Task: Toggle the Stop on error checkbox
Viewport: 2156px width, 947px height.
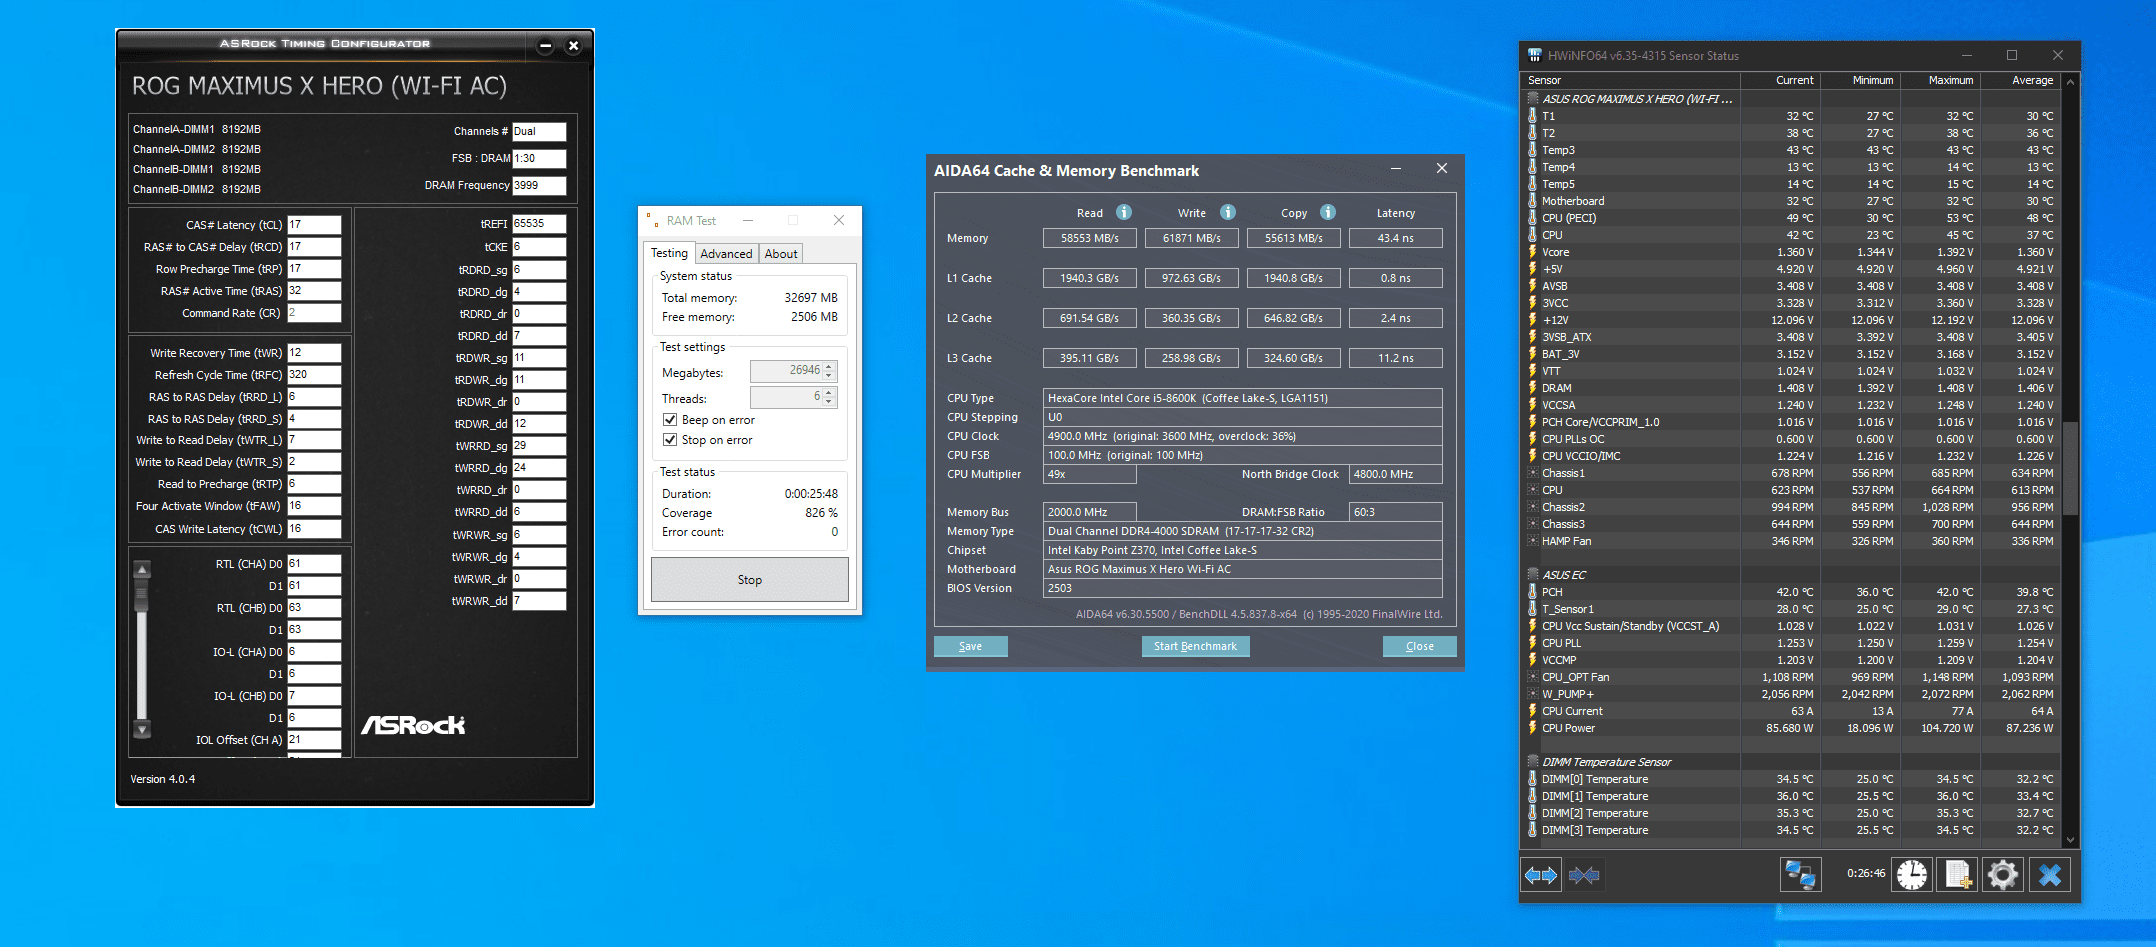Action: [x=670, y=440]
